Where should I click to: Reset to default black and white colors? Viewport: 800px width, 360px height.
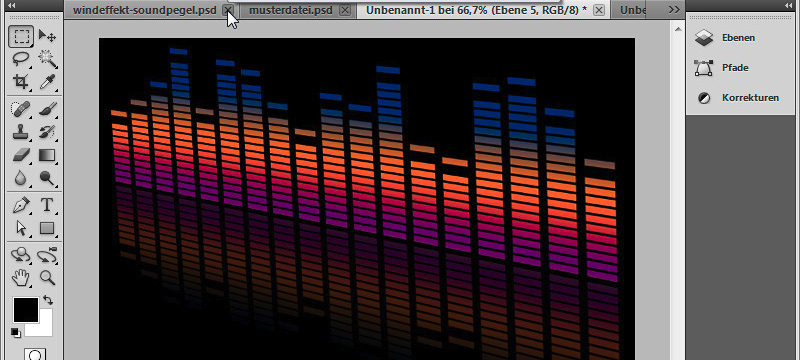[x=15, y=333]
